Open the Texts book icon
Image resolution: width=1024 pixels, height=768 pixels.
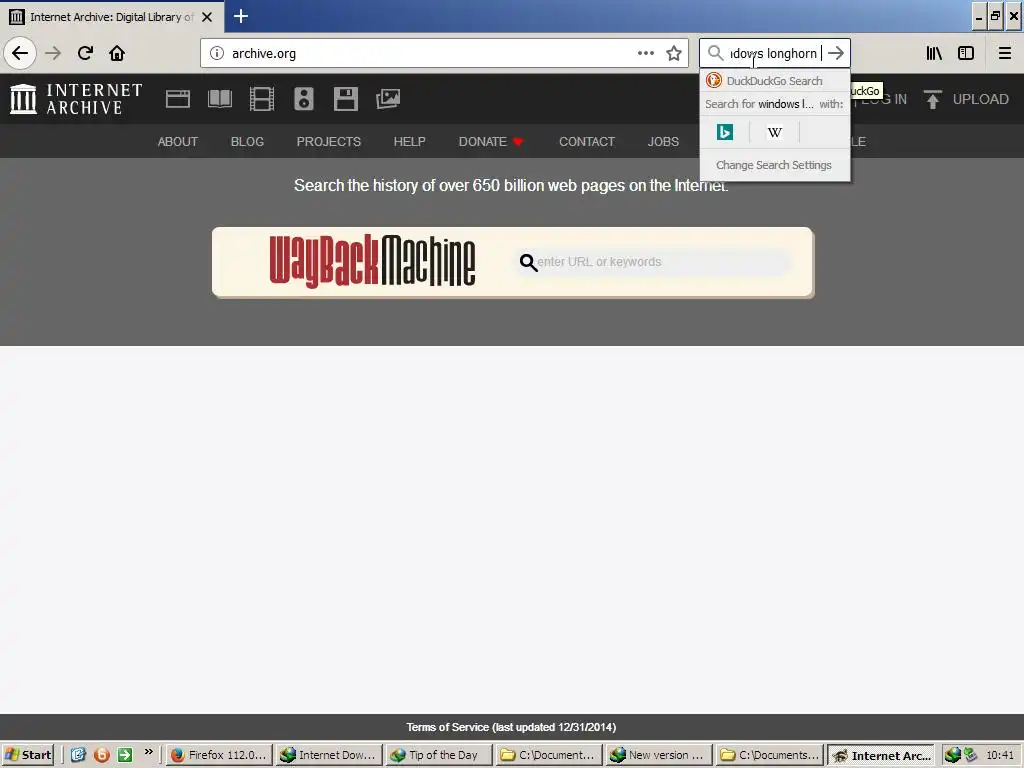point(219,99)
